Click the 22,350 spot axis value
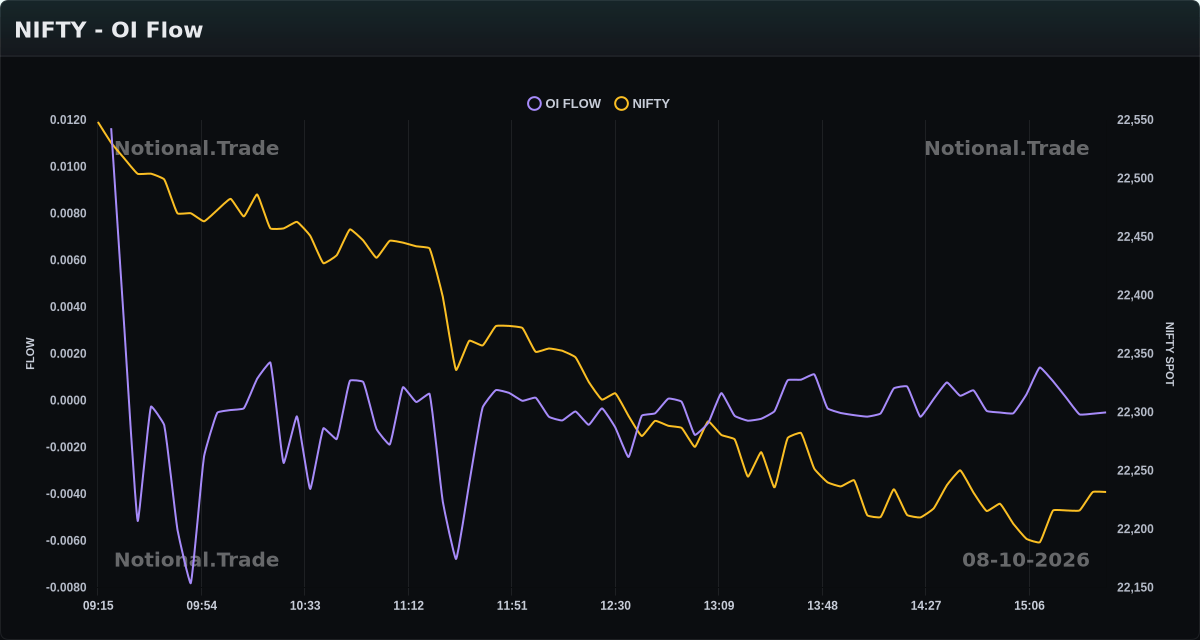This screenshot has width=1200, height=640. coord(1135,354)
